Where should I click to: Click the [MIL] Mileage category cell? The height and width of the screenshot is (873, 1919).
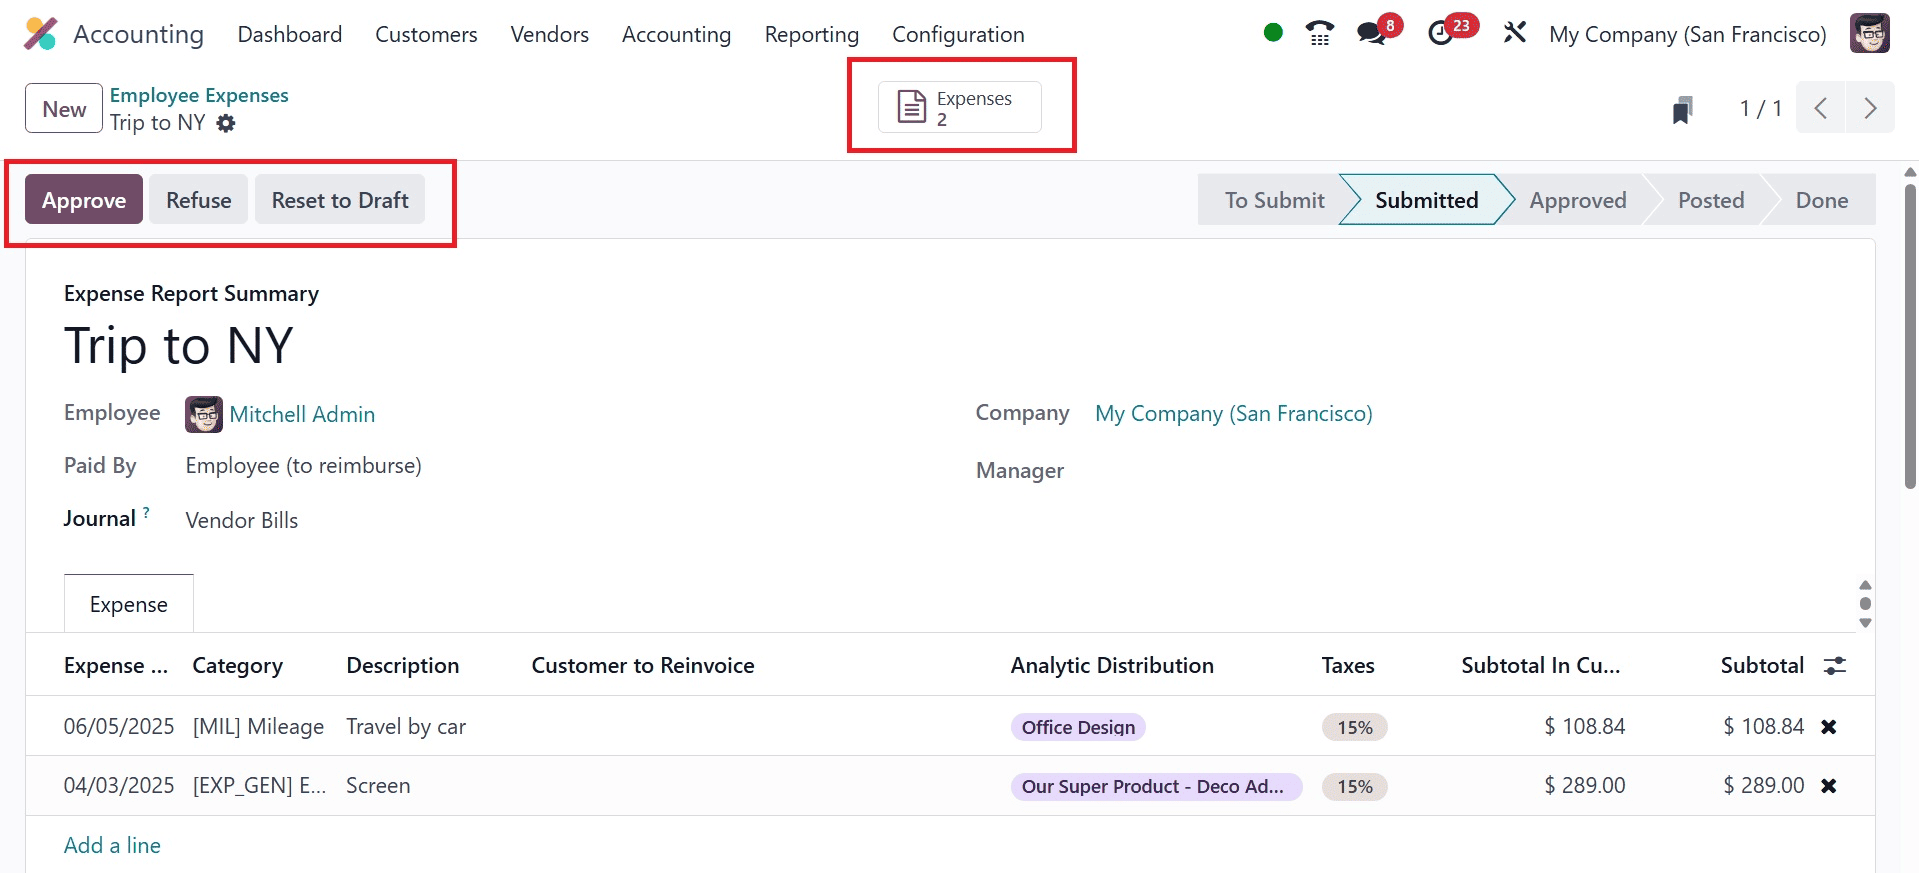(258, 726)
